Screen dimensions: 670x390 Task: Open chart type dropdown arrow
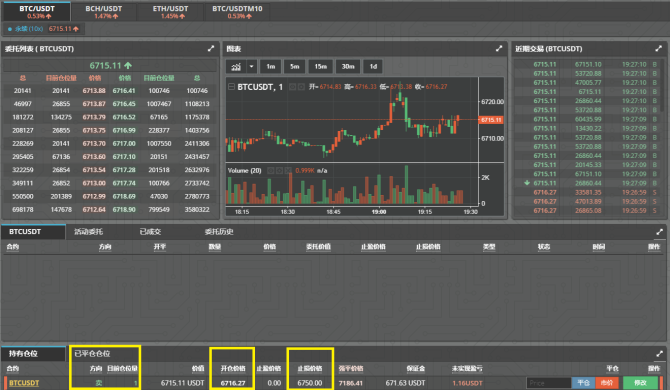pyautogui.click(x=251, y=67)
